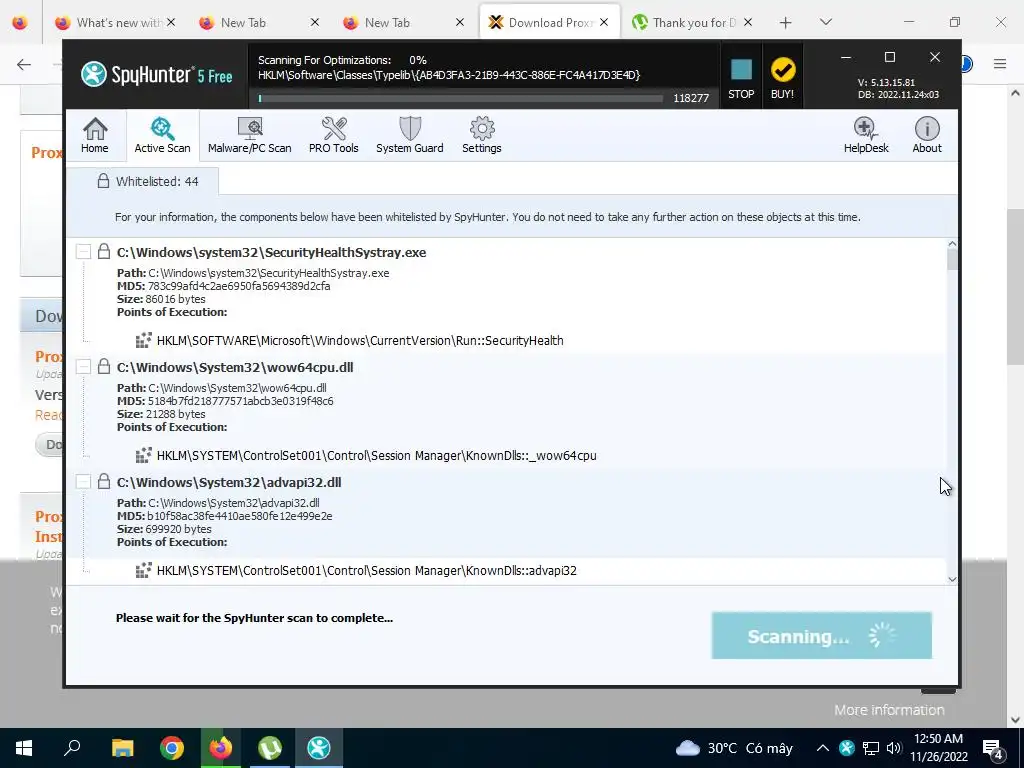The width and height of the screenshot is (1024, 768).
Task: Click lock icon beside advapi32.dll
Action: 104,481
